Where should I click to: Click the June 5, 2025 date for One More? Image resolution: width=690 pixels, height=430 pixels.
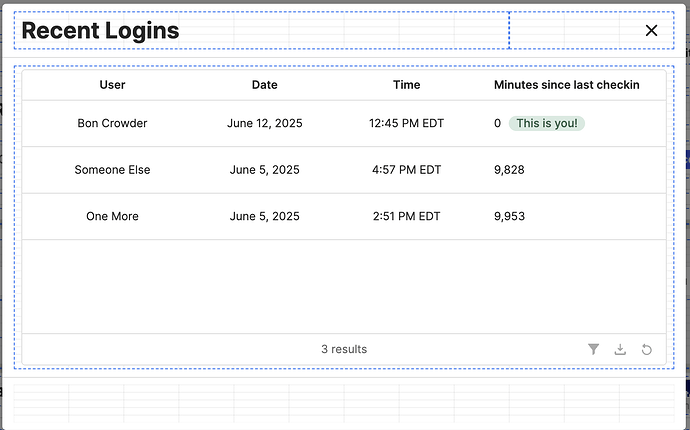[264, 216]
